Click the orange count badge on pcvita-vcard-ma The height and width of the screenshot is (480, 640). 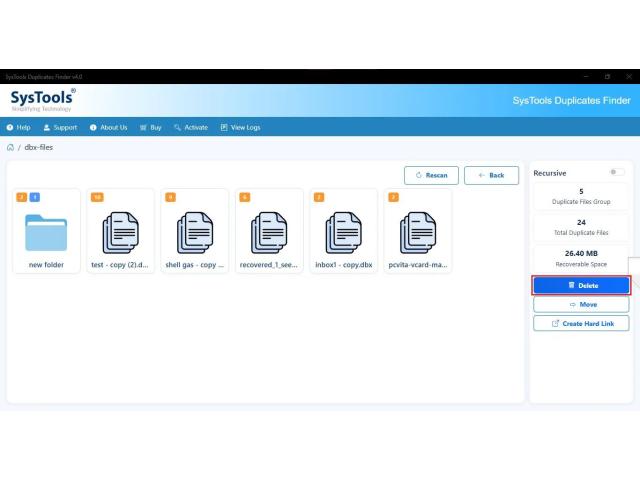click(x=393, y=198)
